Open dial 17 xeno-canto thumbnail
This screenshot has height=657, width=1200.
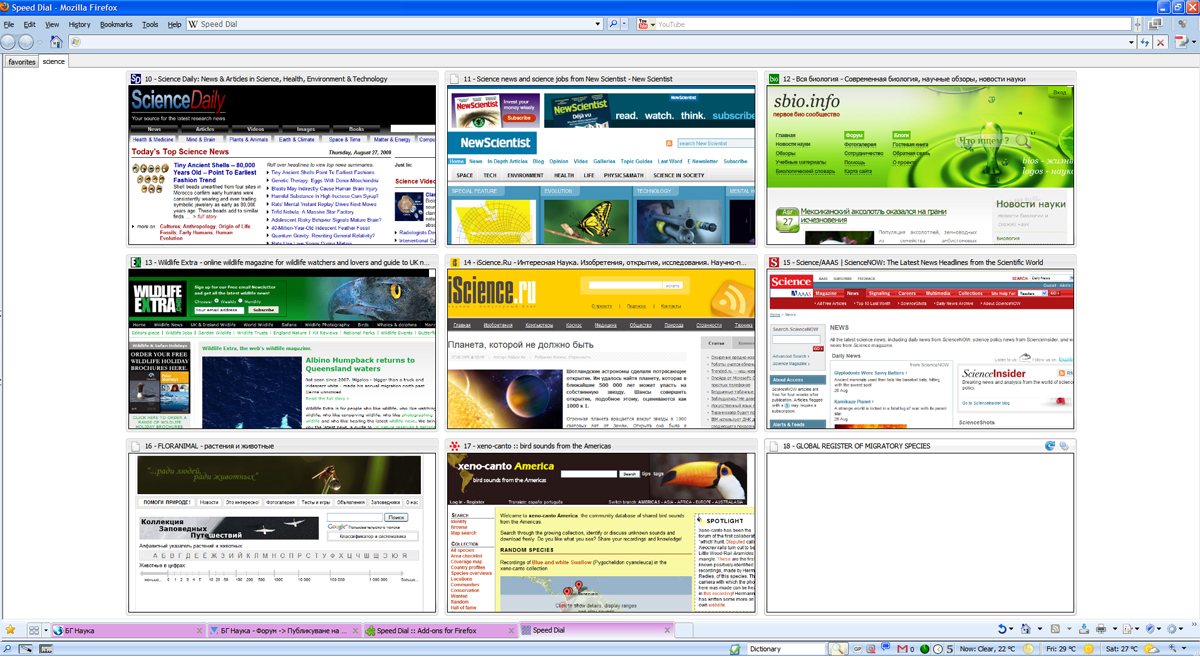click(601, 533)
